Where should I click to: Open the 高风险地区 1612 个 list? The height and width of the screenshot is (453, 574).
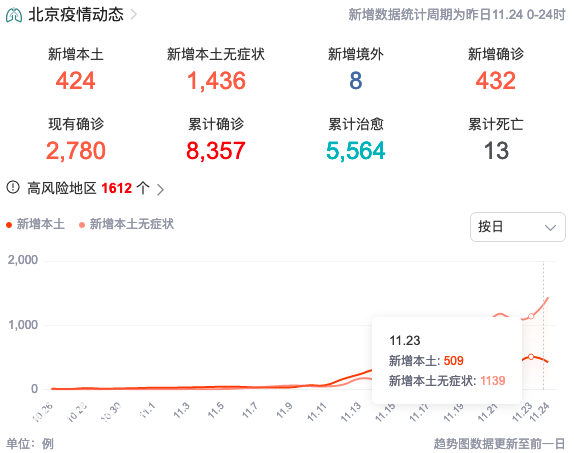(88, 188)
